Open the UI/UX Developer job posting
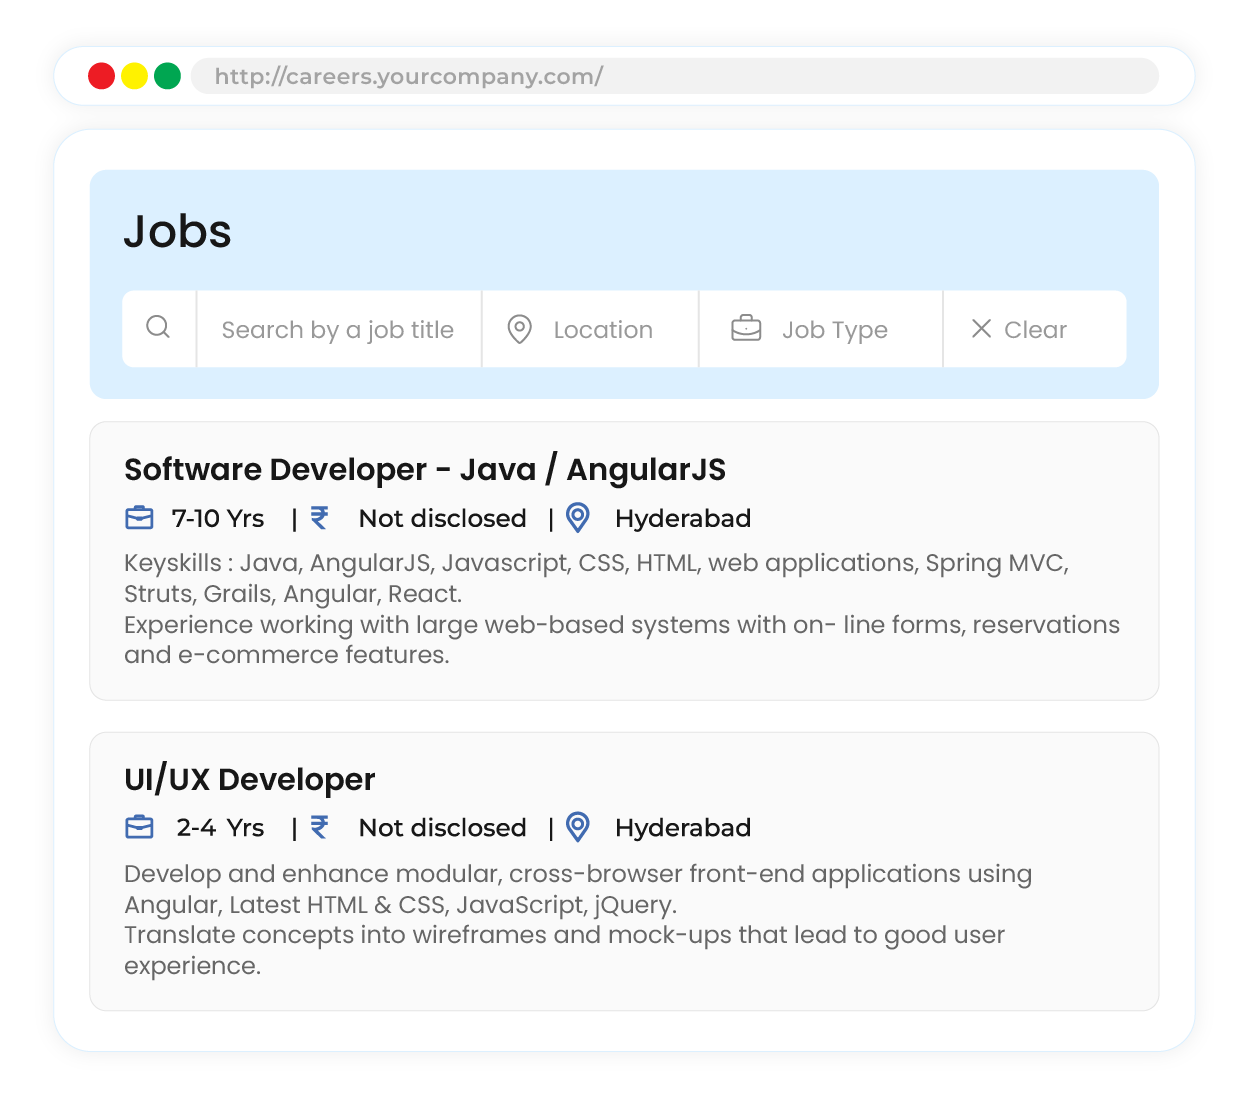This screenshot has height=1099, width=1248. pos(249,779)
